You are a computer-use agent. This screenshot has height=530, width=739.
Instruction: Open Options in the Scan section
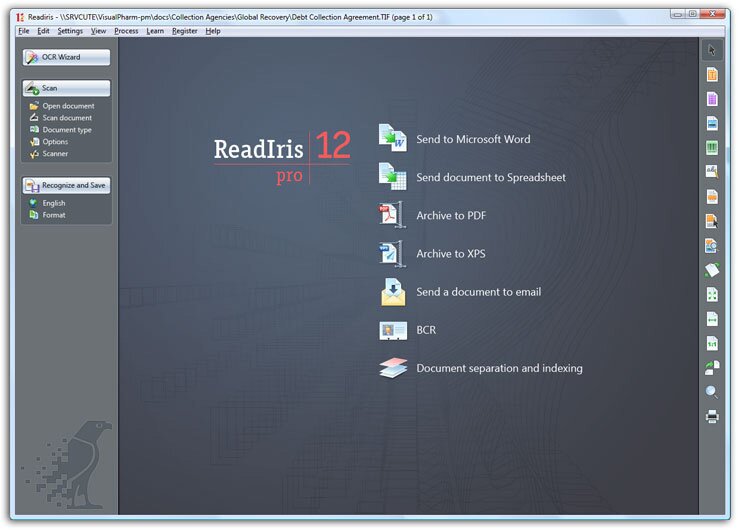[x=49, y=142]
